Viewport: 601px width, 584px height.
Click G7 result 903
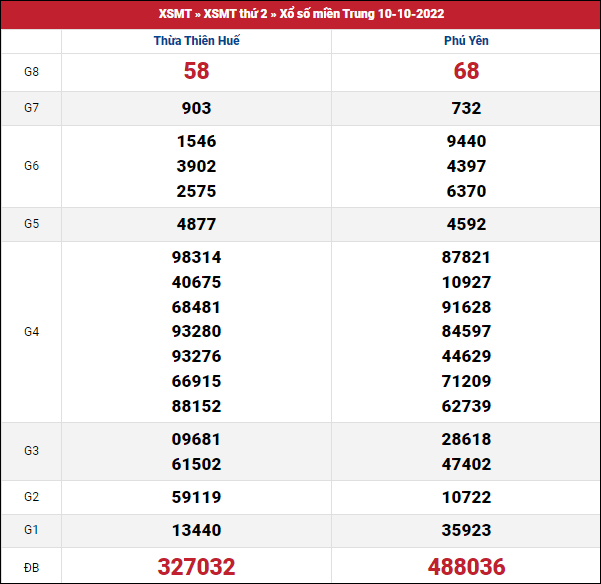(197, 108)
